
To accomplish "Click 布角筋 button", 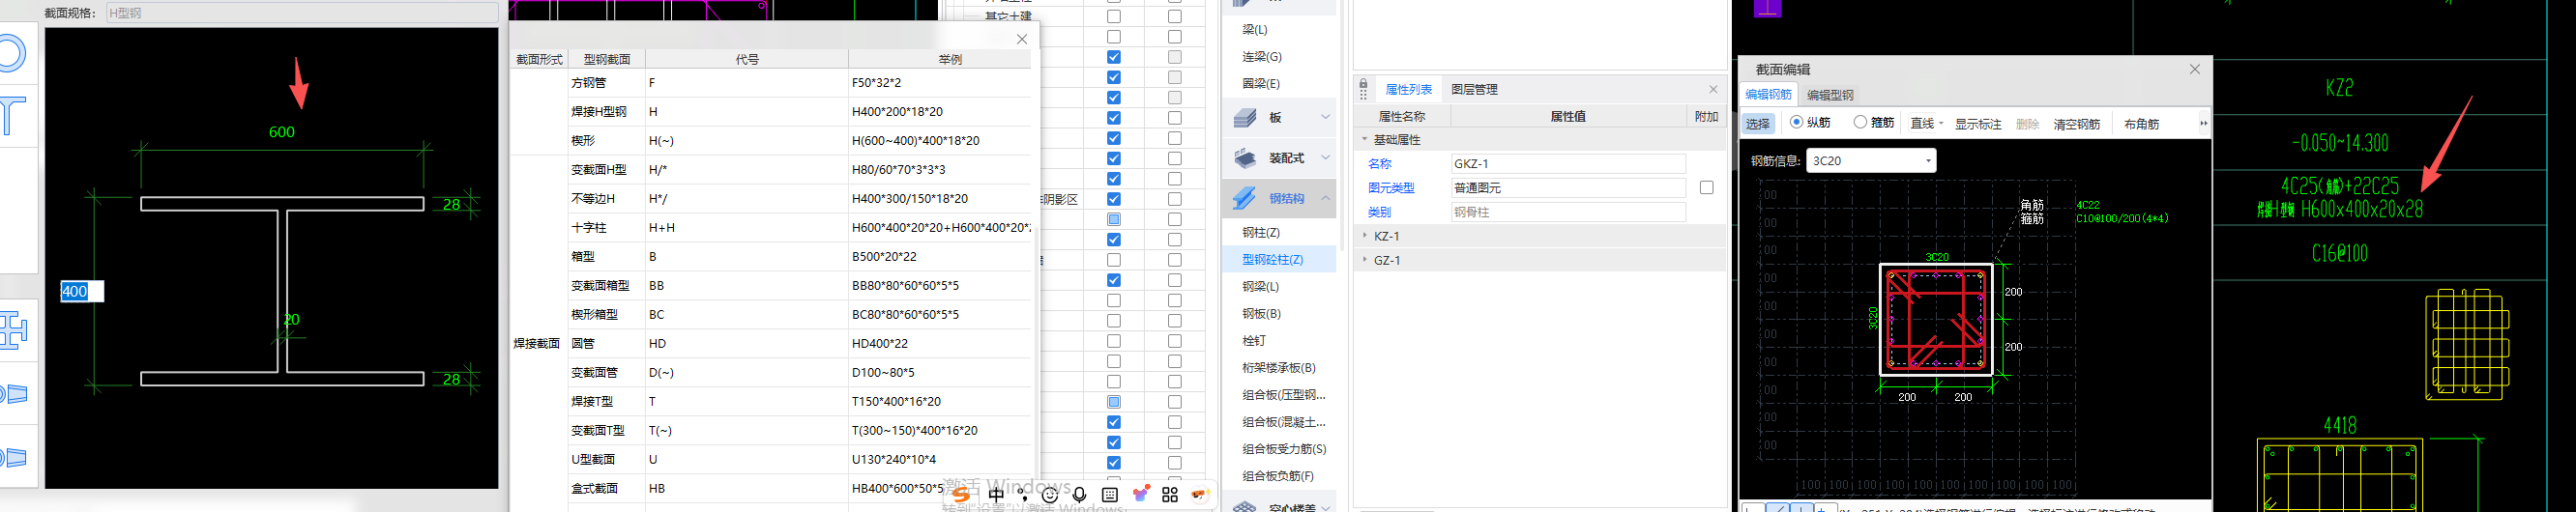I will click(x=2141, y=124).
